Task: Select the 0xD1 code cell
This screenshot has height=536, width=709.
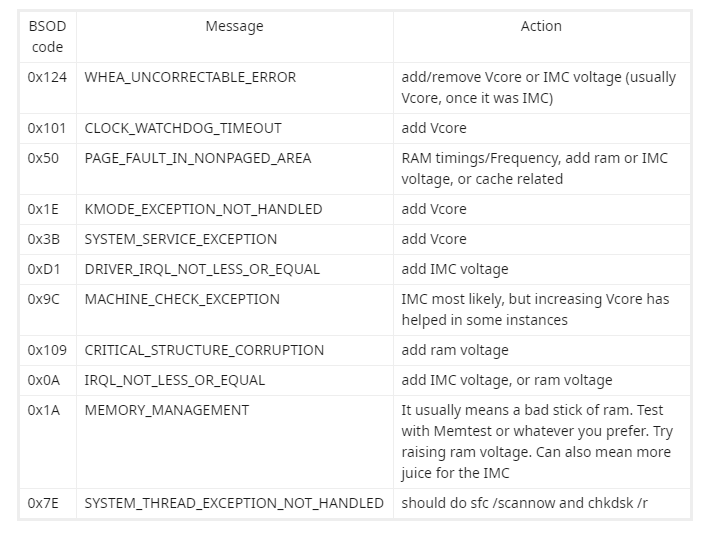Action: coord(47,270)
